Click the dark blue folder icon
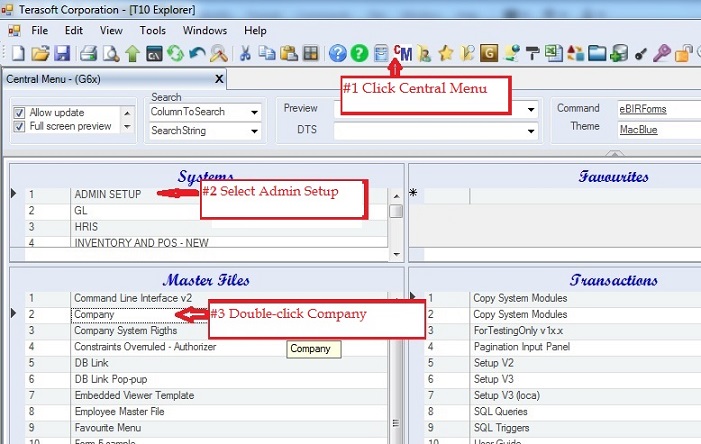This screenshot has width=701, height=444. [x=597, y=53]
